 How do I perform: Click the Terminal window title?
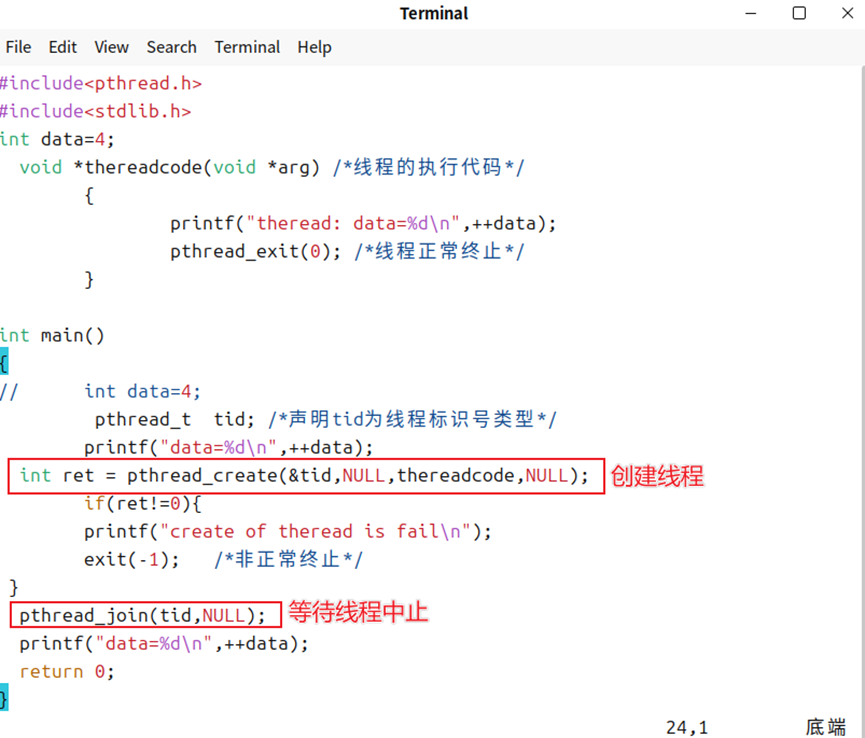click(x=434, y=13)
